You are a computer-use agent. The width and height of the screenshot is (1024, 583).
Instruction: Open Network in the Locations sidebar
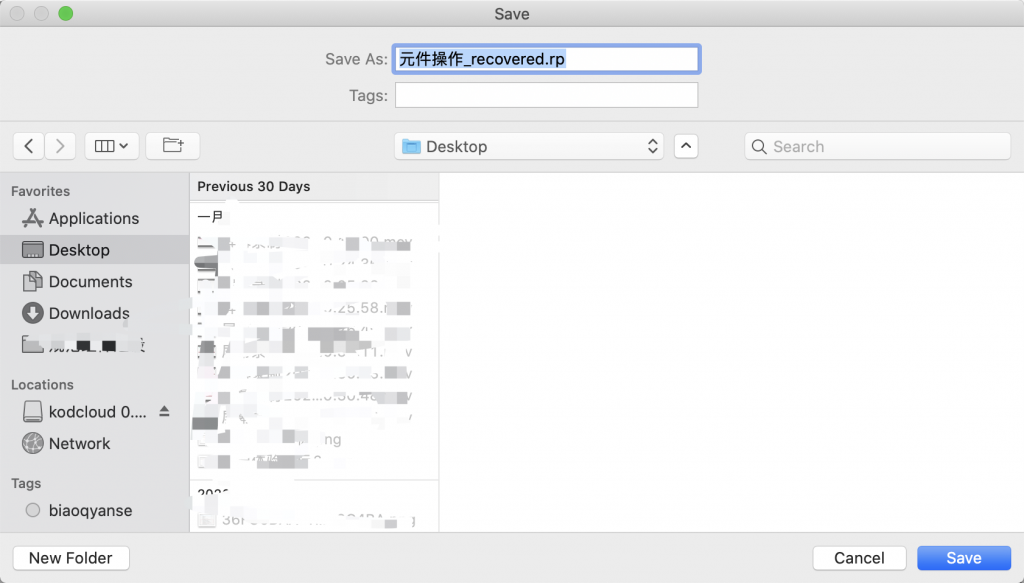pyautogui.click(x=79, y=443)
